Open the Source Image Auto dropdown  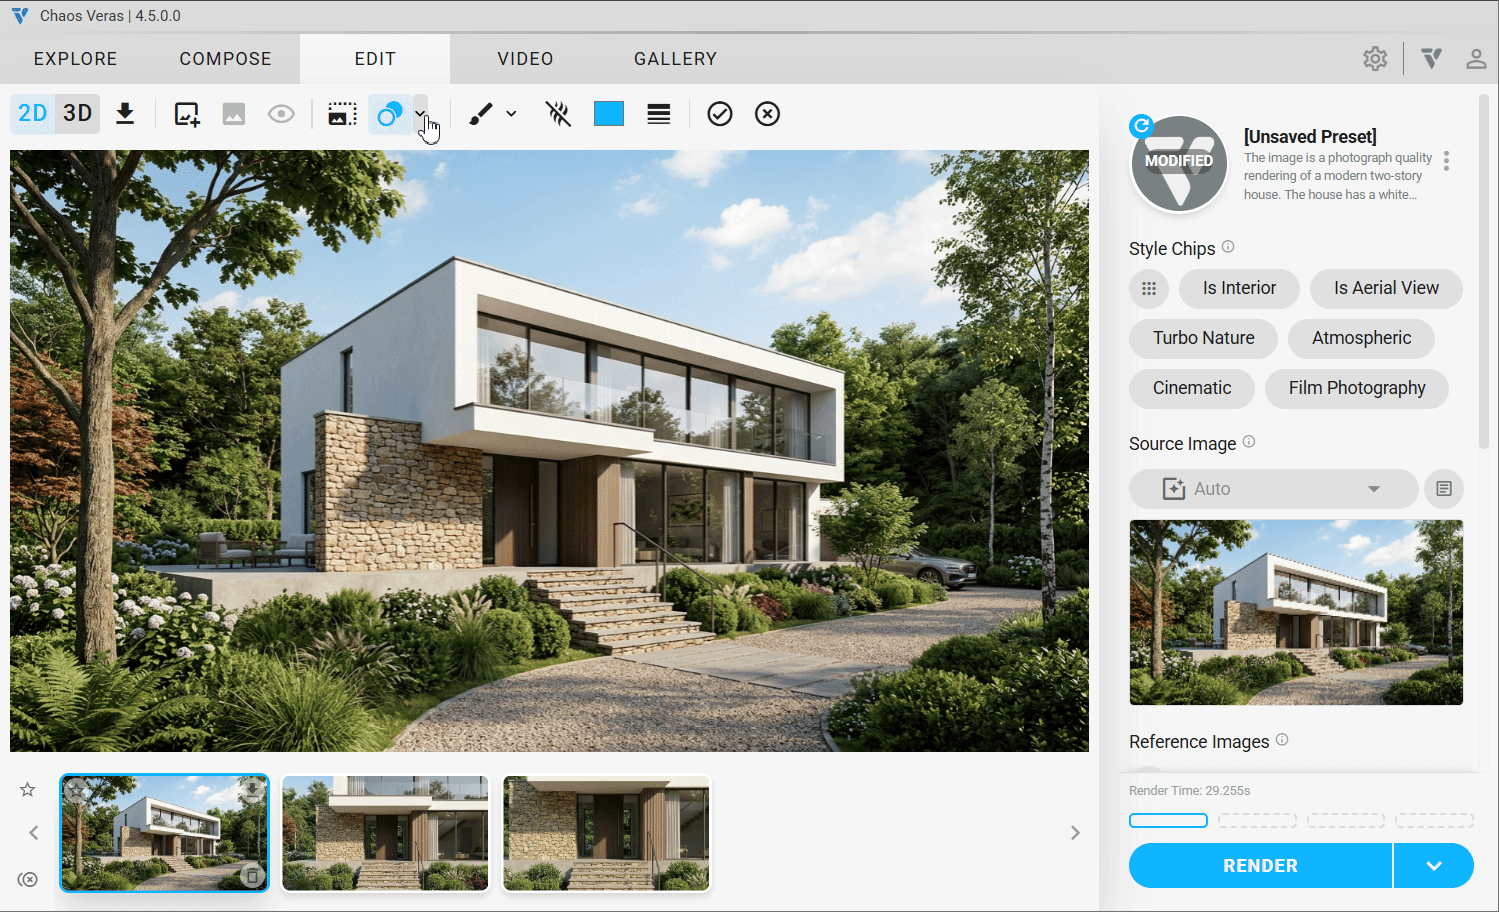pos(1274,489)
